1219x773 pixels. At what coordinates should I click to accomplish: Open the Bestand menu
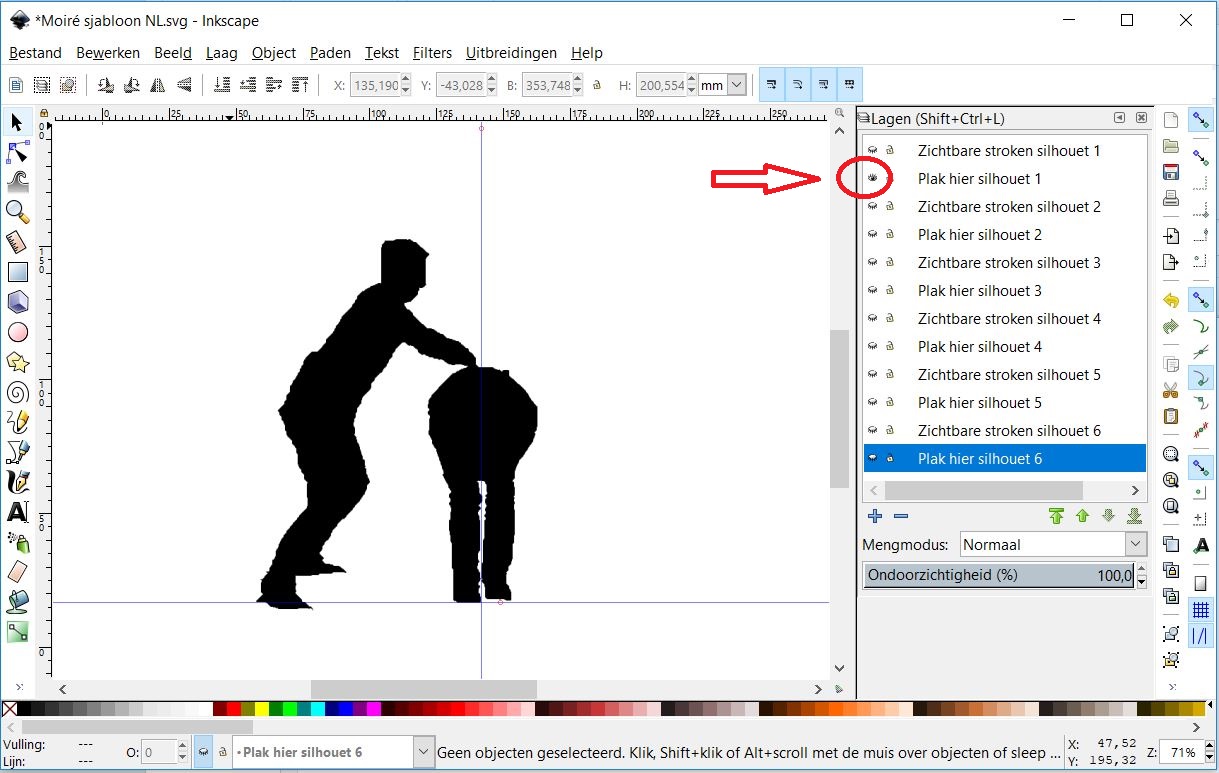35,53
